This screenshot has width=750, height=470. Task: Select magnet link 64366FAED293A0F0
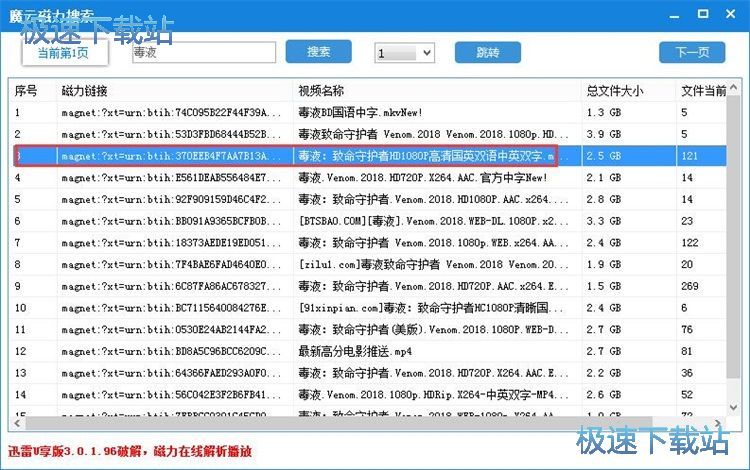(x=171, y=373)
